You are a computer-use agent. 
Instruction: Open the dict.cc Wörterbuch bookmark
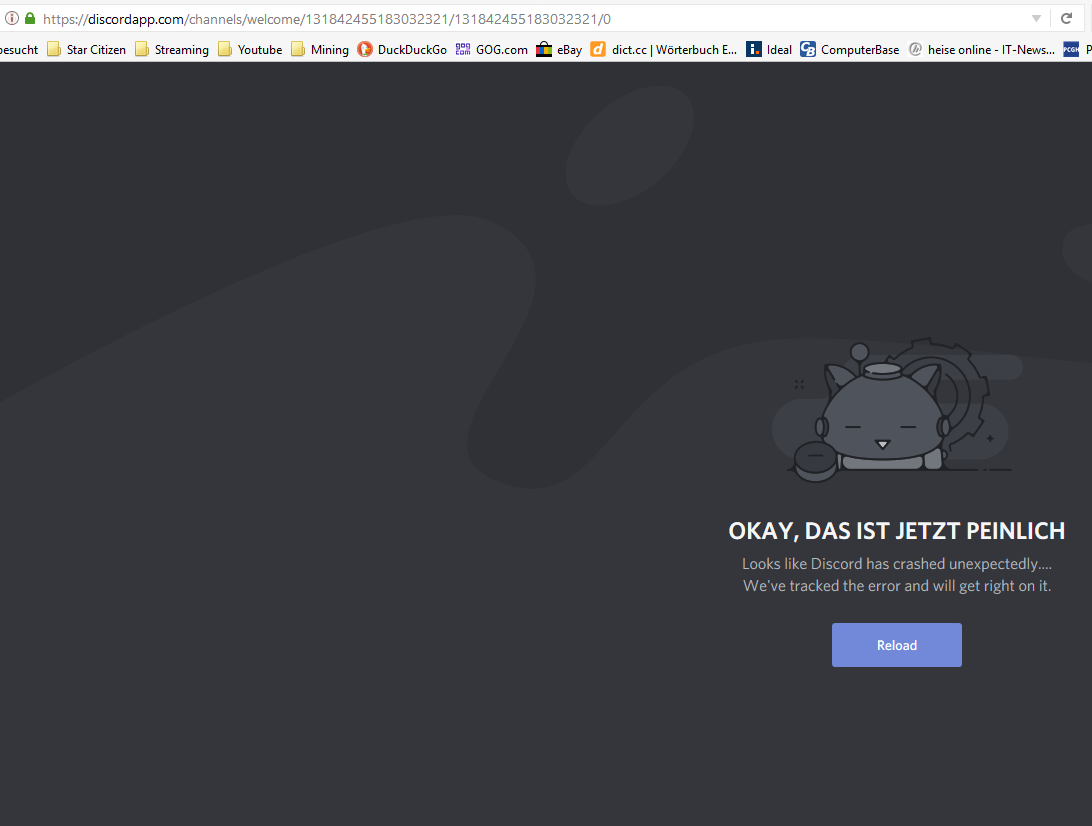664,49
